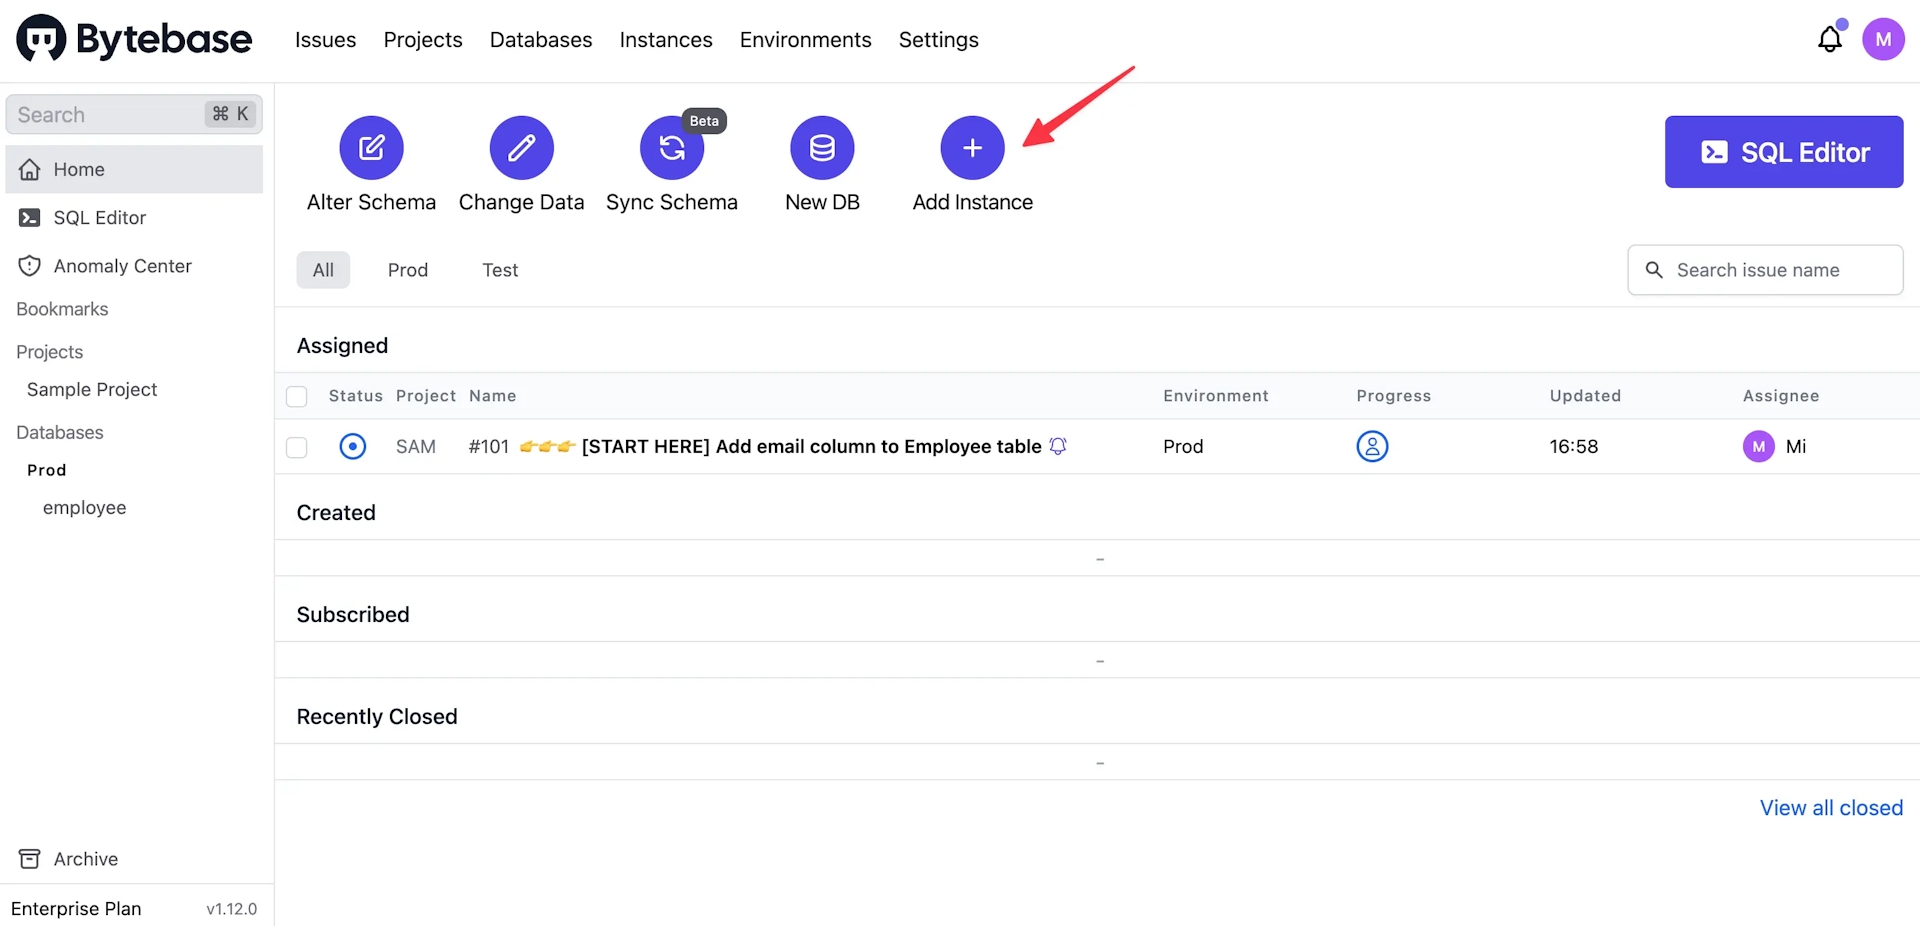Viewport: 1920px width, 926px height.
Task: Open the Anomaly Center
Action: (134, 266)
